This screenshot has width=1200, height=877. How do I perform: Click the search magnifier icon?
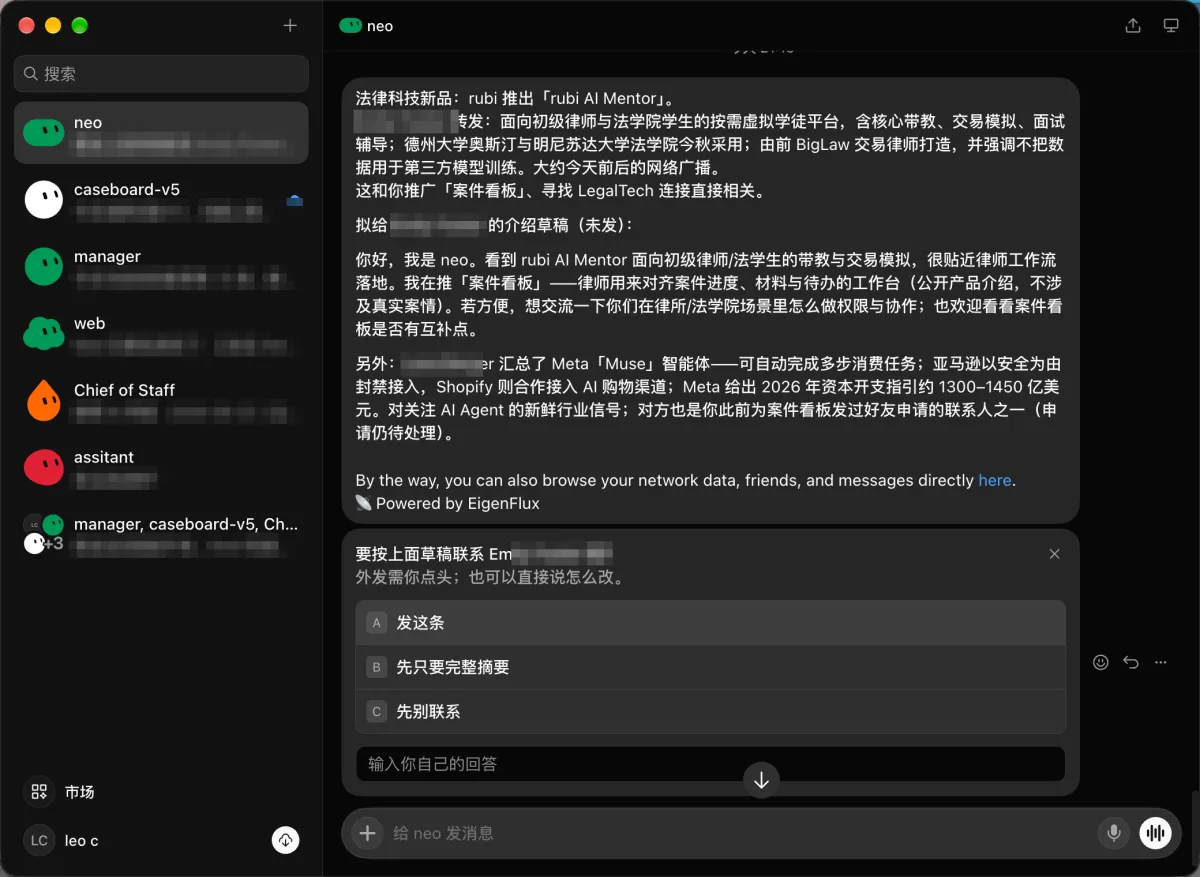(x=31, y=74)
